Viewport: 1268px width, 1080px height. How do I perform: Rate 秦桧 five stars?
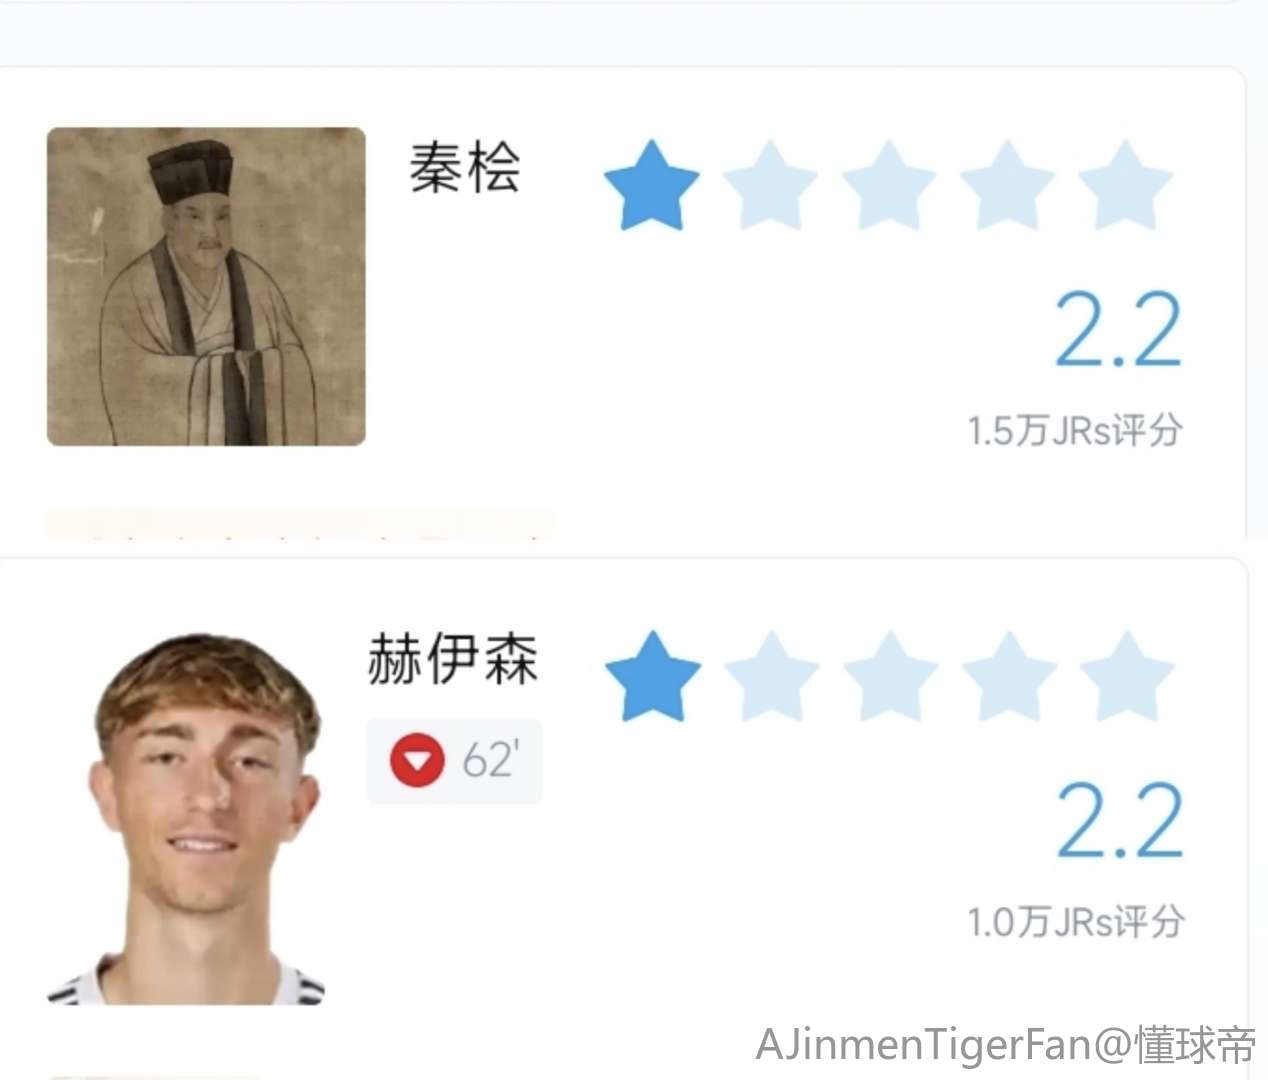click(x=1125, y=186)
